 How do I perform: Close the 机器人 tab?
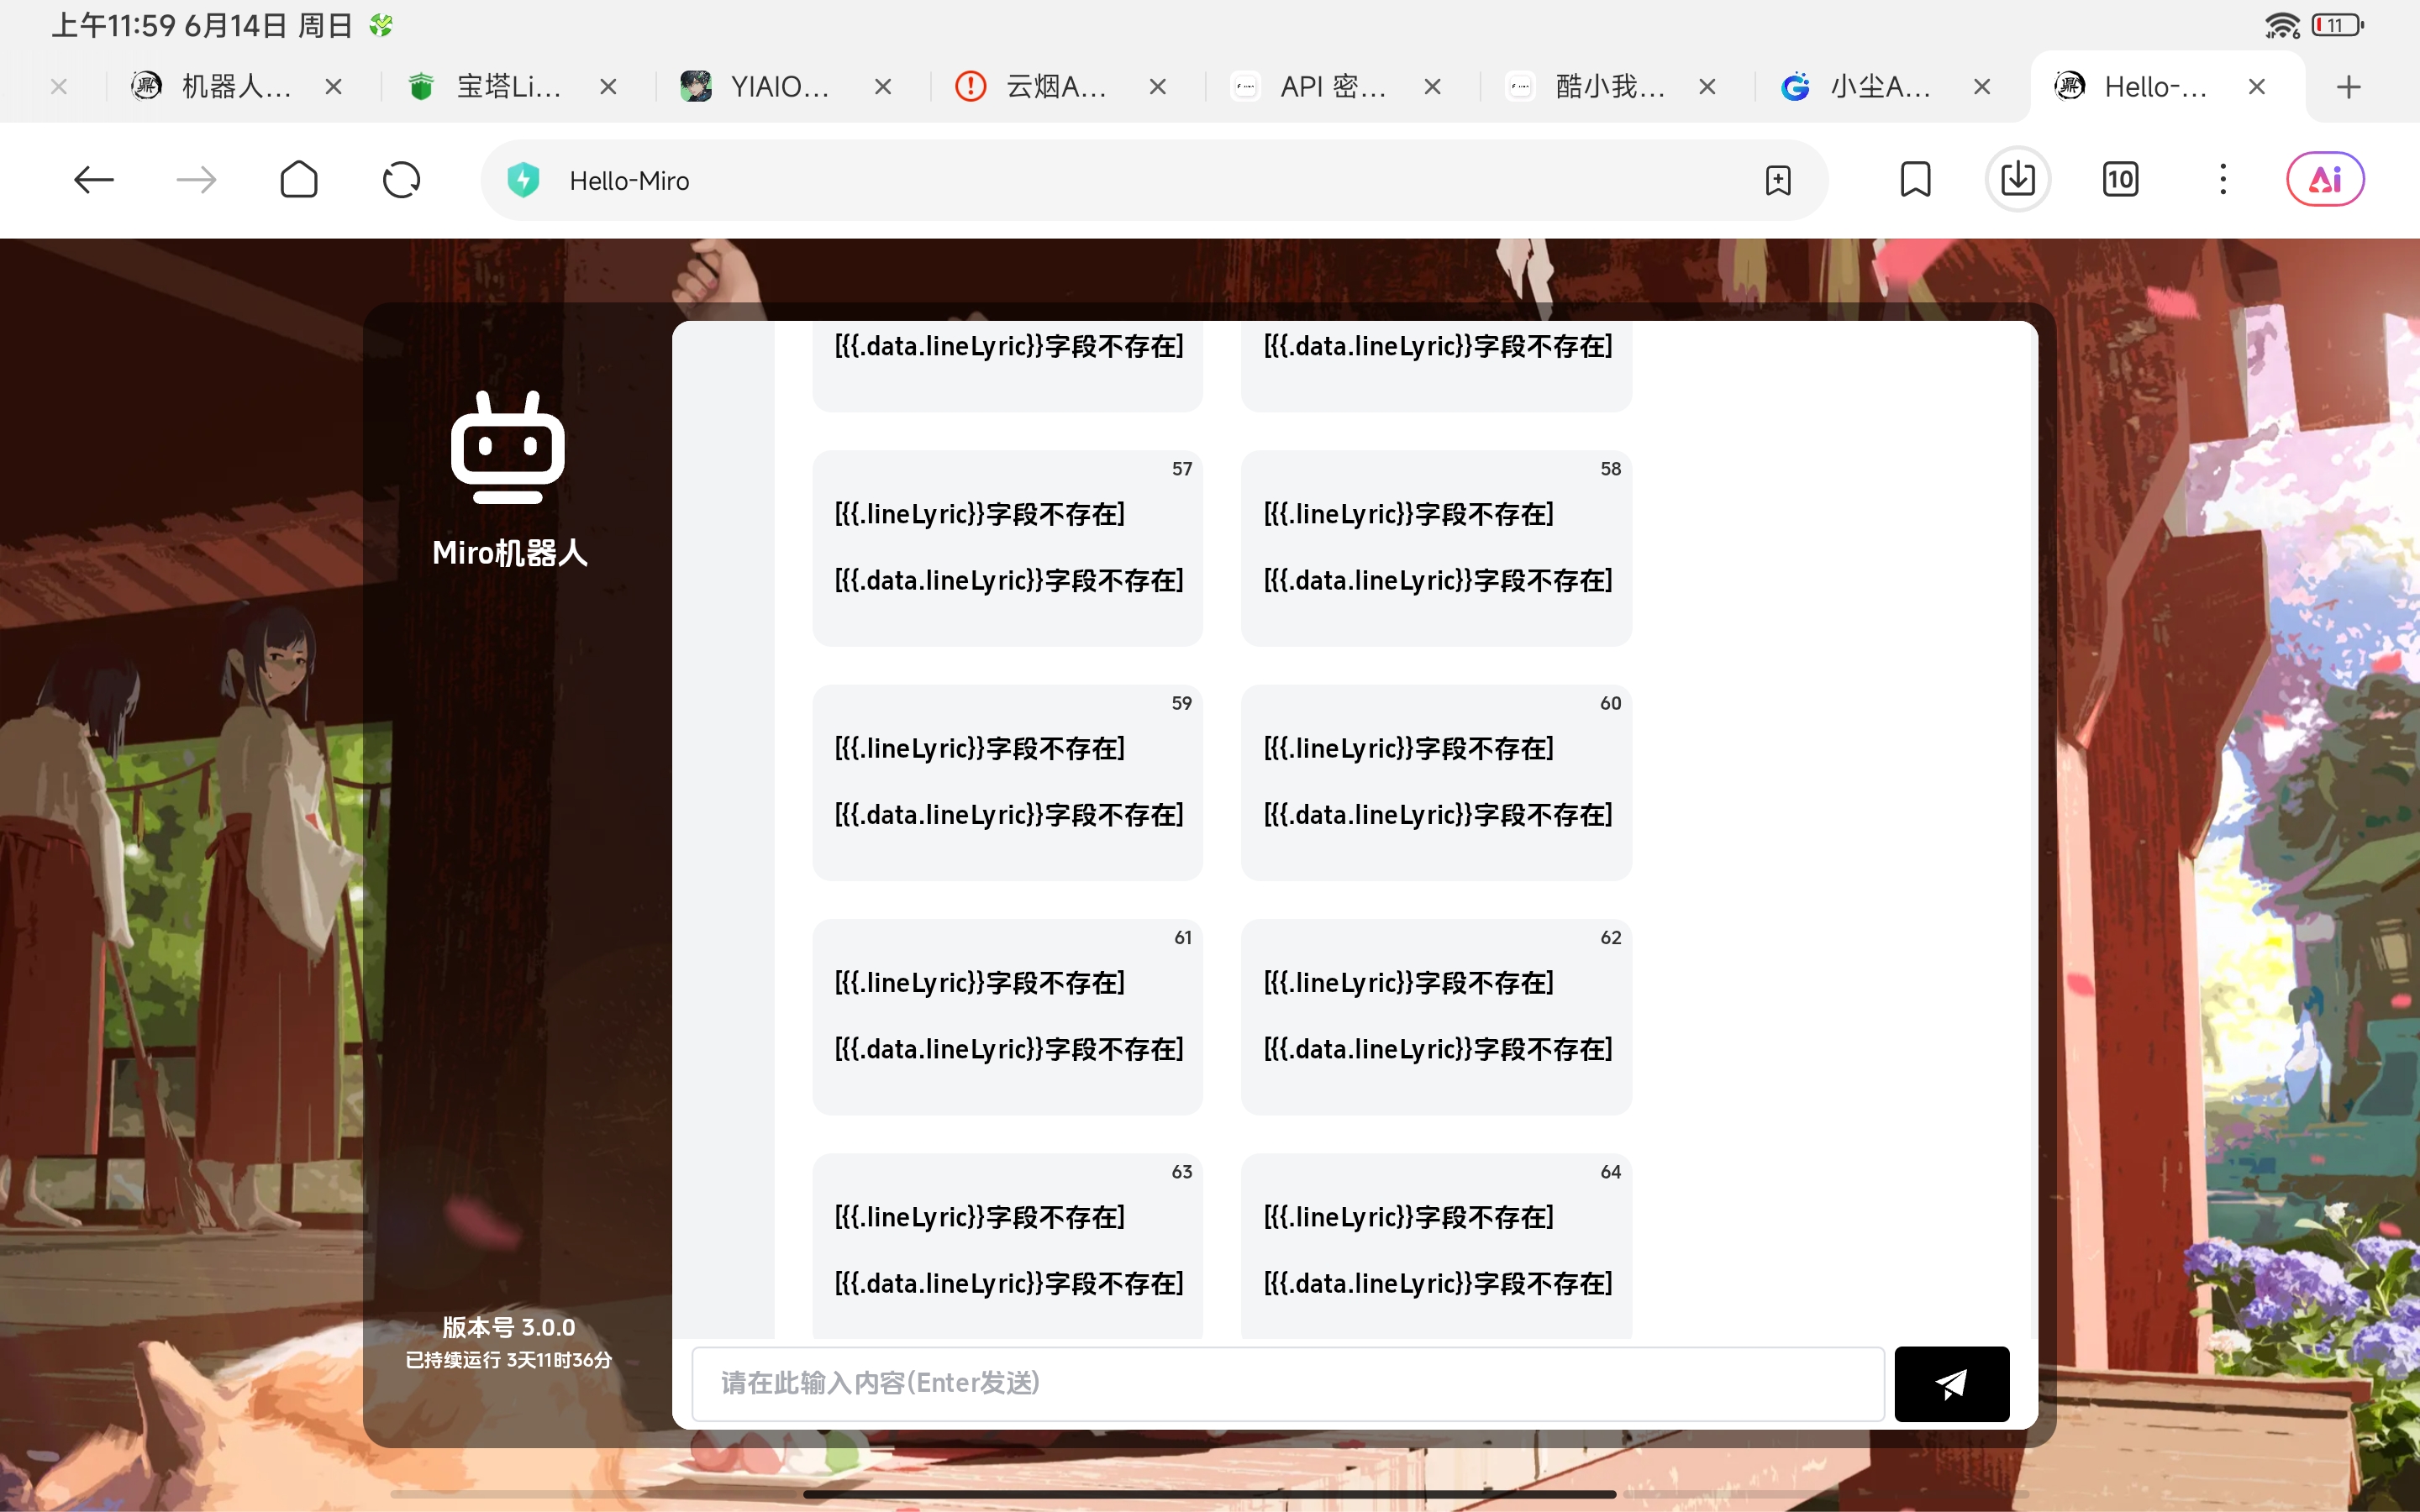click(334, 87)
